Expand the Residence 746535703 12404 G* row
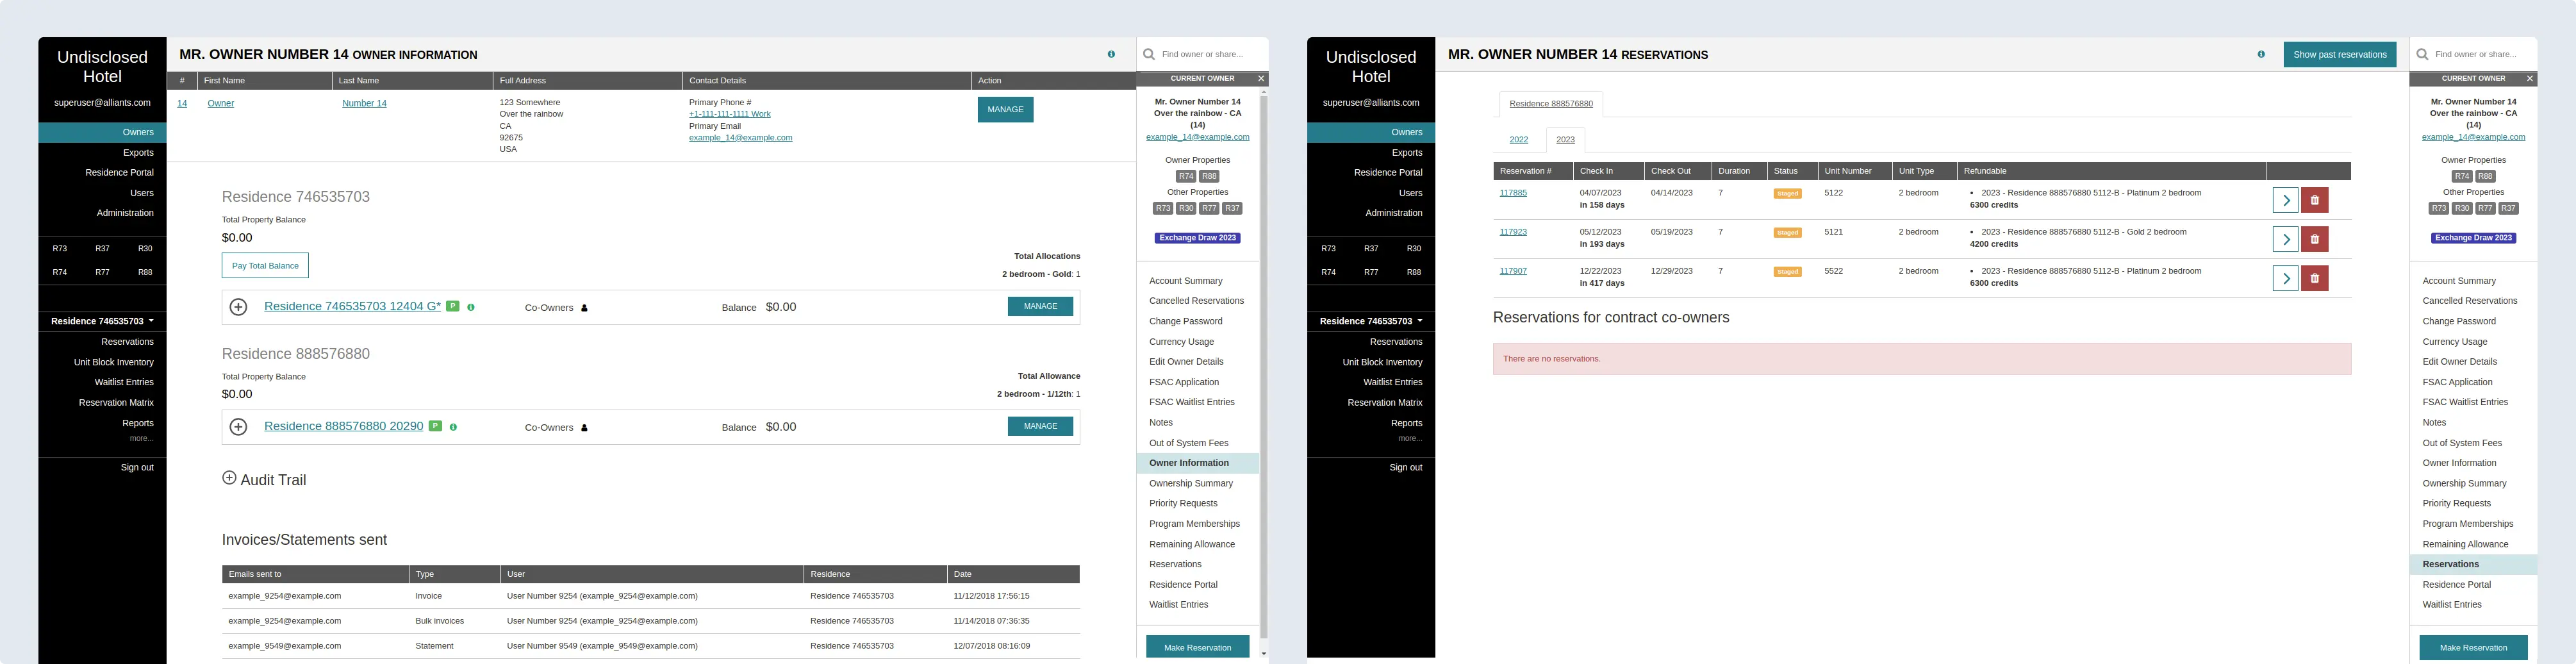Image resolution: width=2576 pixels, height=664 pixels. point(238,306)
